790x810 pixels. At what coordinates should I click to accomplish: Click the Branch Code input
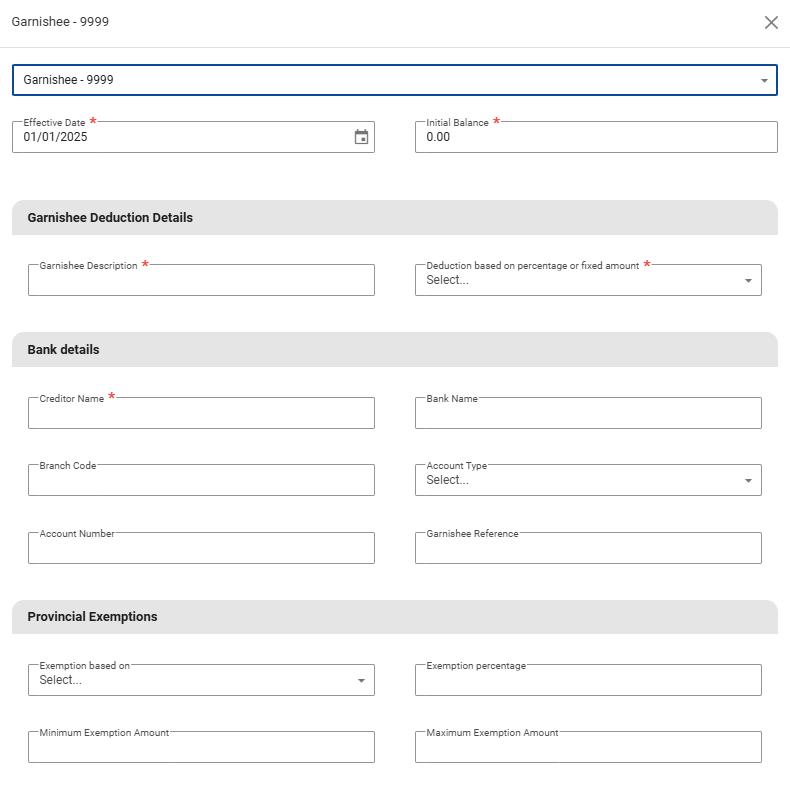pos(201,481)
